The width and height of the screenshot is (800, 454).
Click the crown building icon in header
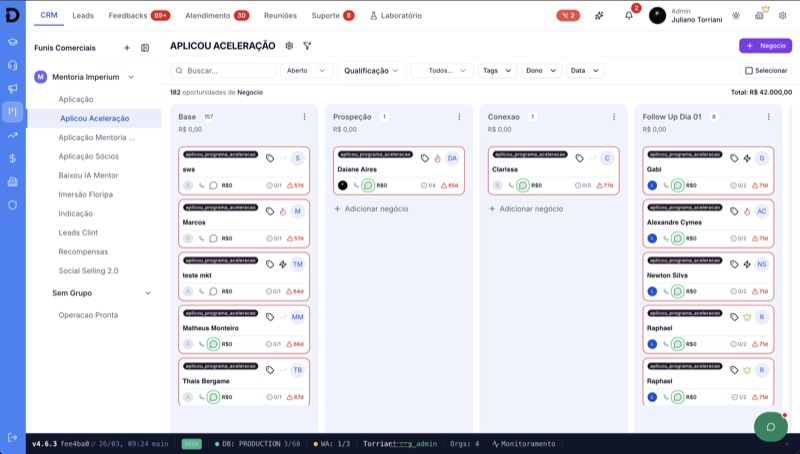(760, 15)
